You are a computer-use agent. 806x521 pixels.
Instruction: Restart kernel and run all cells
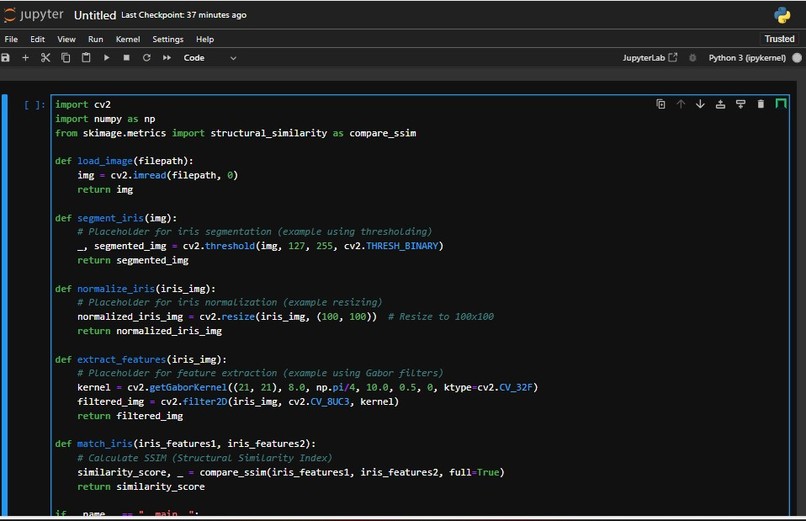point(167,58)
